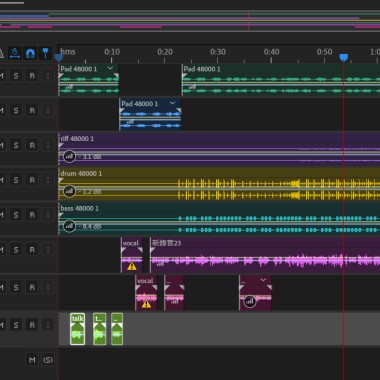Toggle global clip stretching stopwatch icon

coord(14,53)
